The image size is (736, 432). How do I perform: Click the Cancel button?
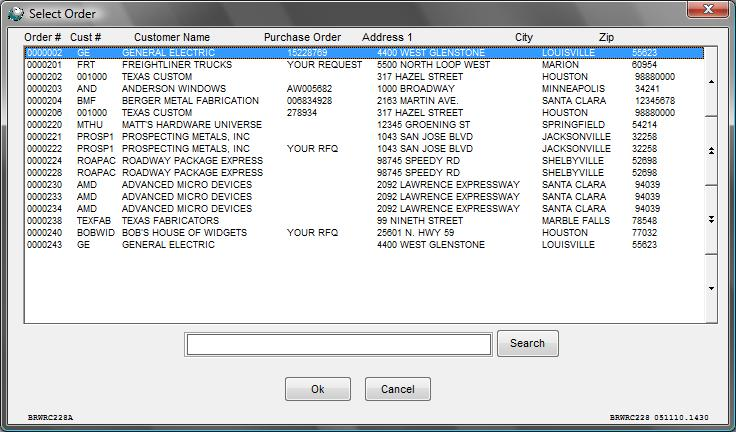(x=398, y=389)
